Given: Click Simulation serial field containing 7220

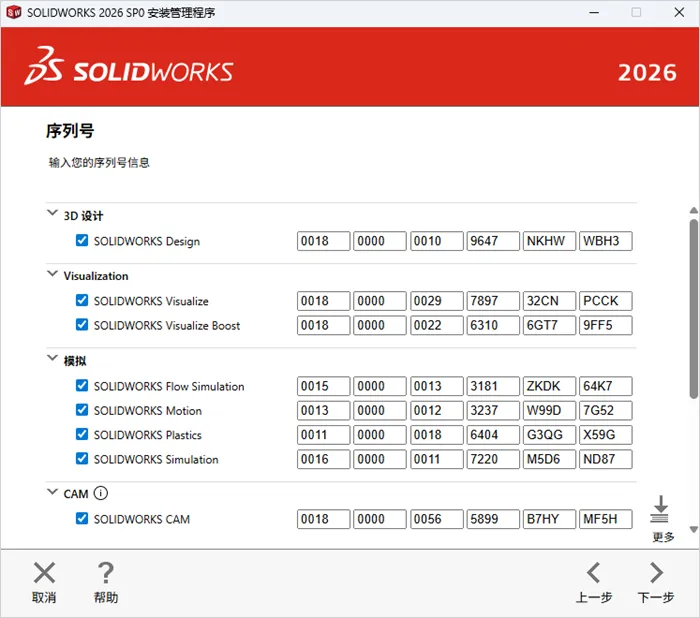Looking at the screenshot, I should (493, 459).
